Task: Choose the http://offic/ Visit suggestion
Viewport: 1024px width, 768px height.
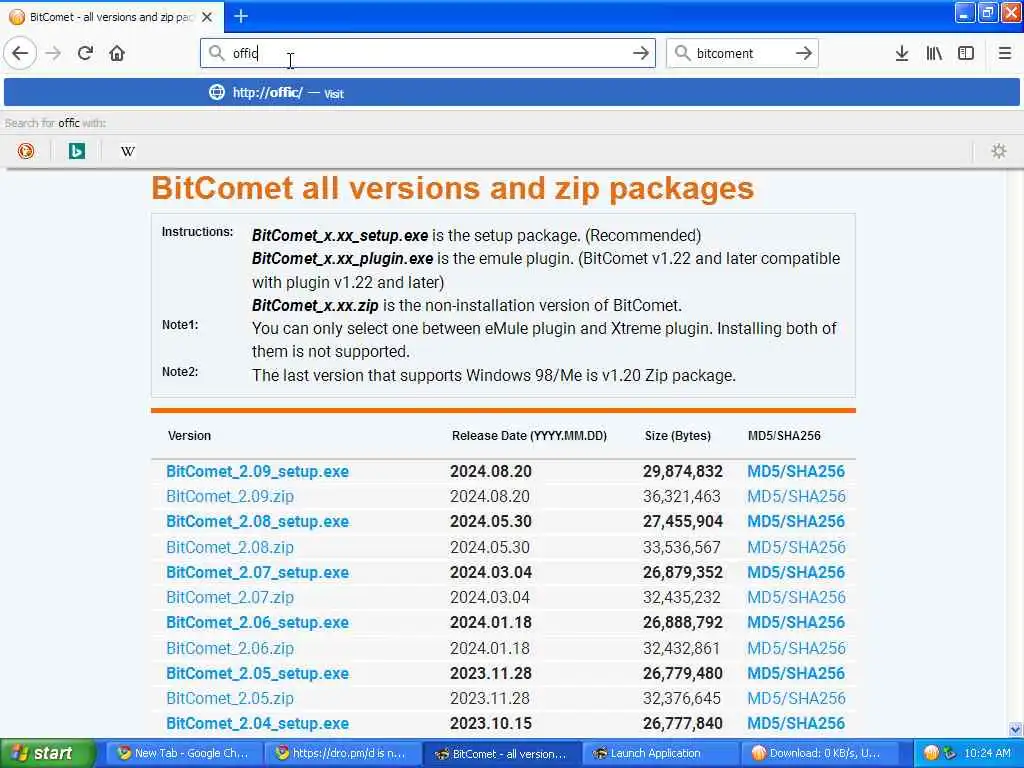Action: point(511,93)
